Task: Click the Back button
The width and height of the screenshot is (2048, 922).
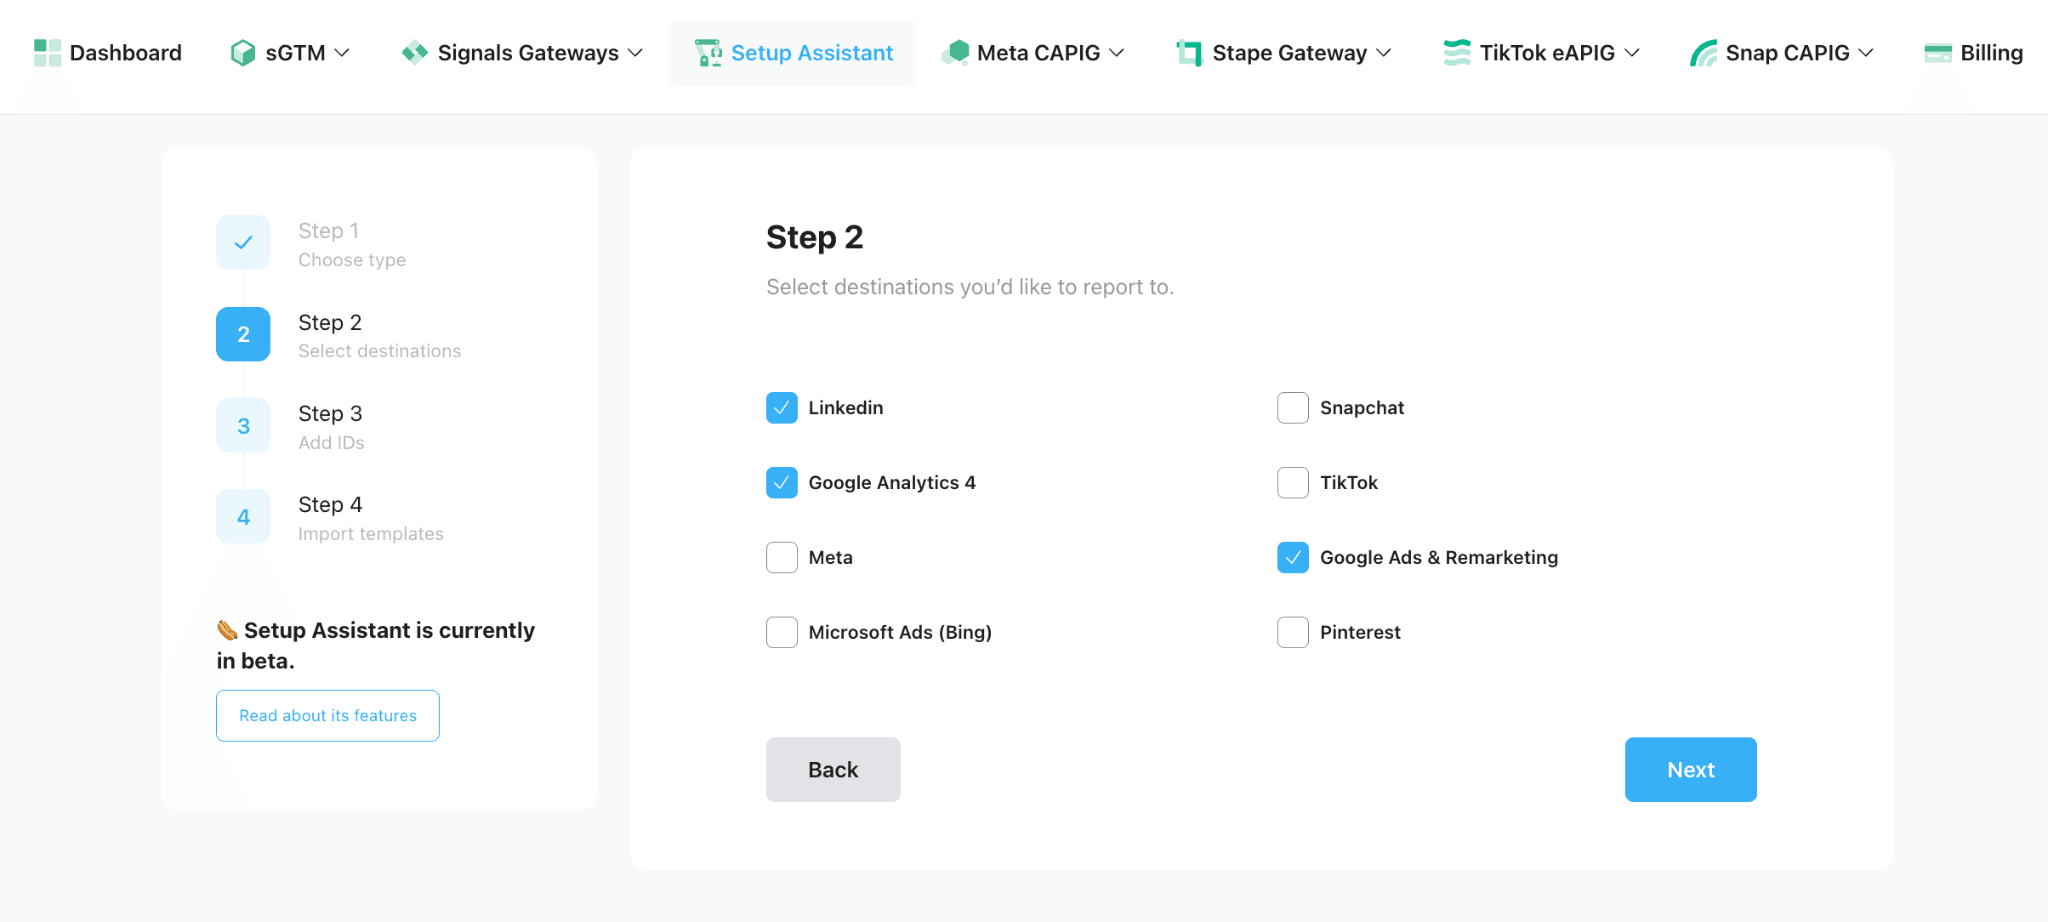Action: pos(833,770)
